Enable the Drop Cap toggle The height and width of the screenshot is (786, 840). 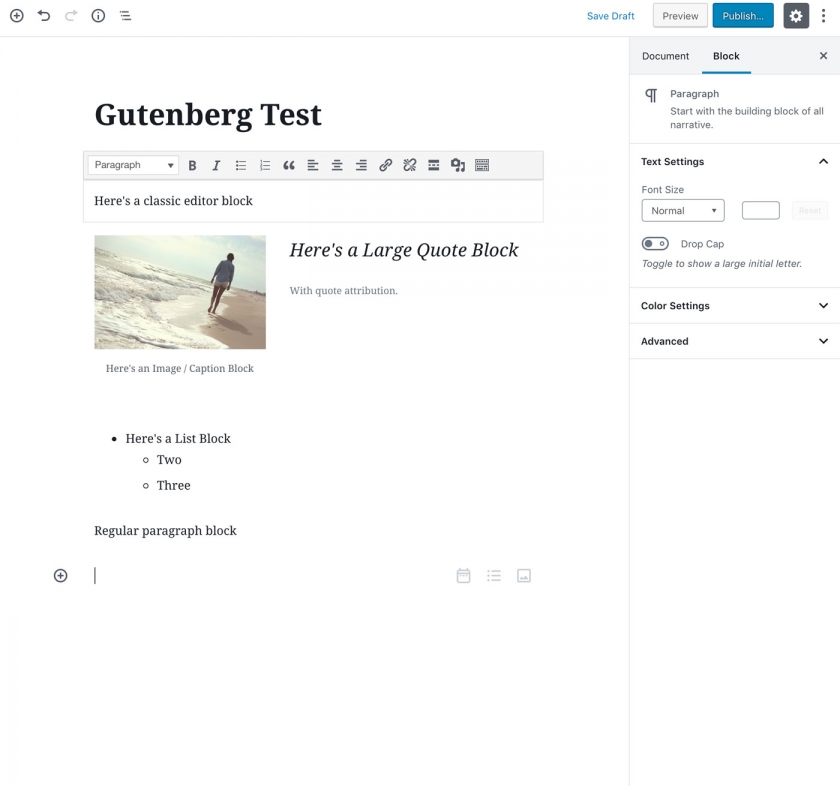pyautogui.click(x=655, y=243)
